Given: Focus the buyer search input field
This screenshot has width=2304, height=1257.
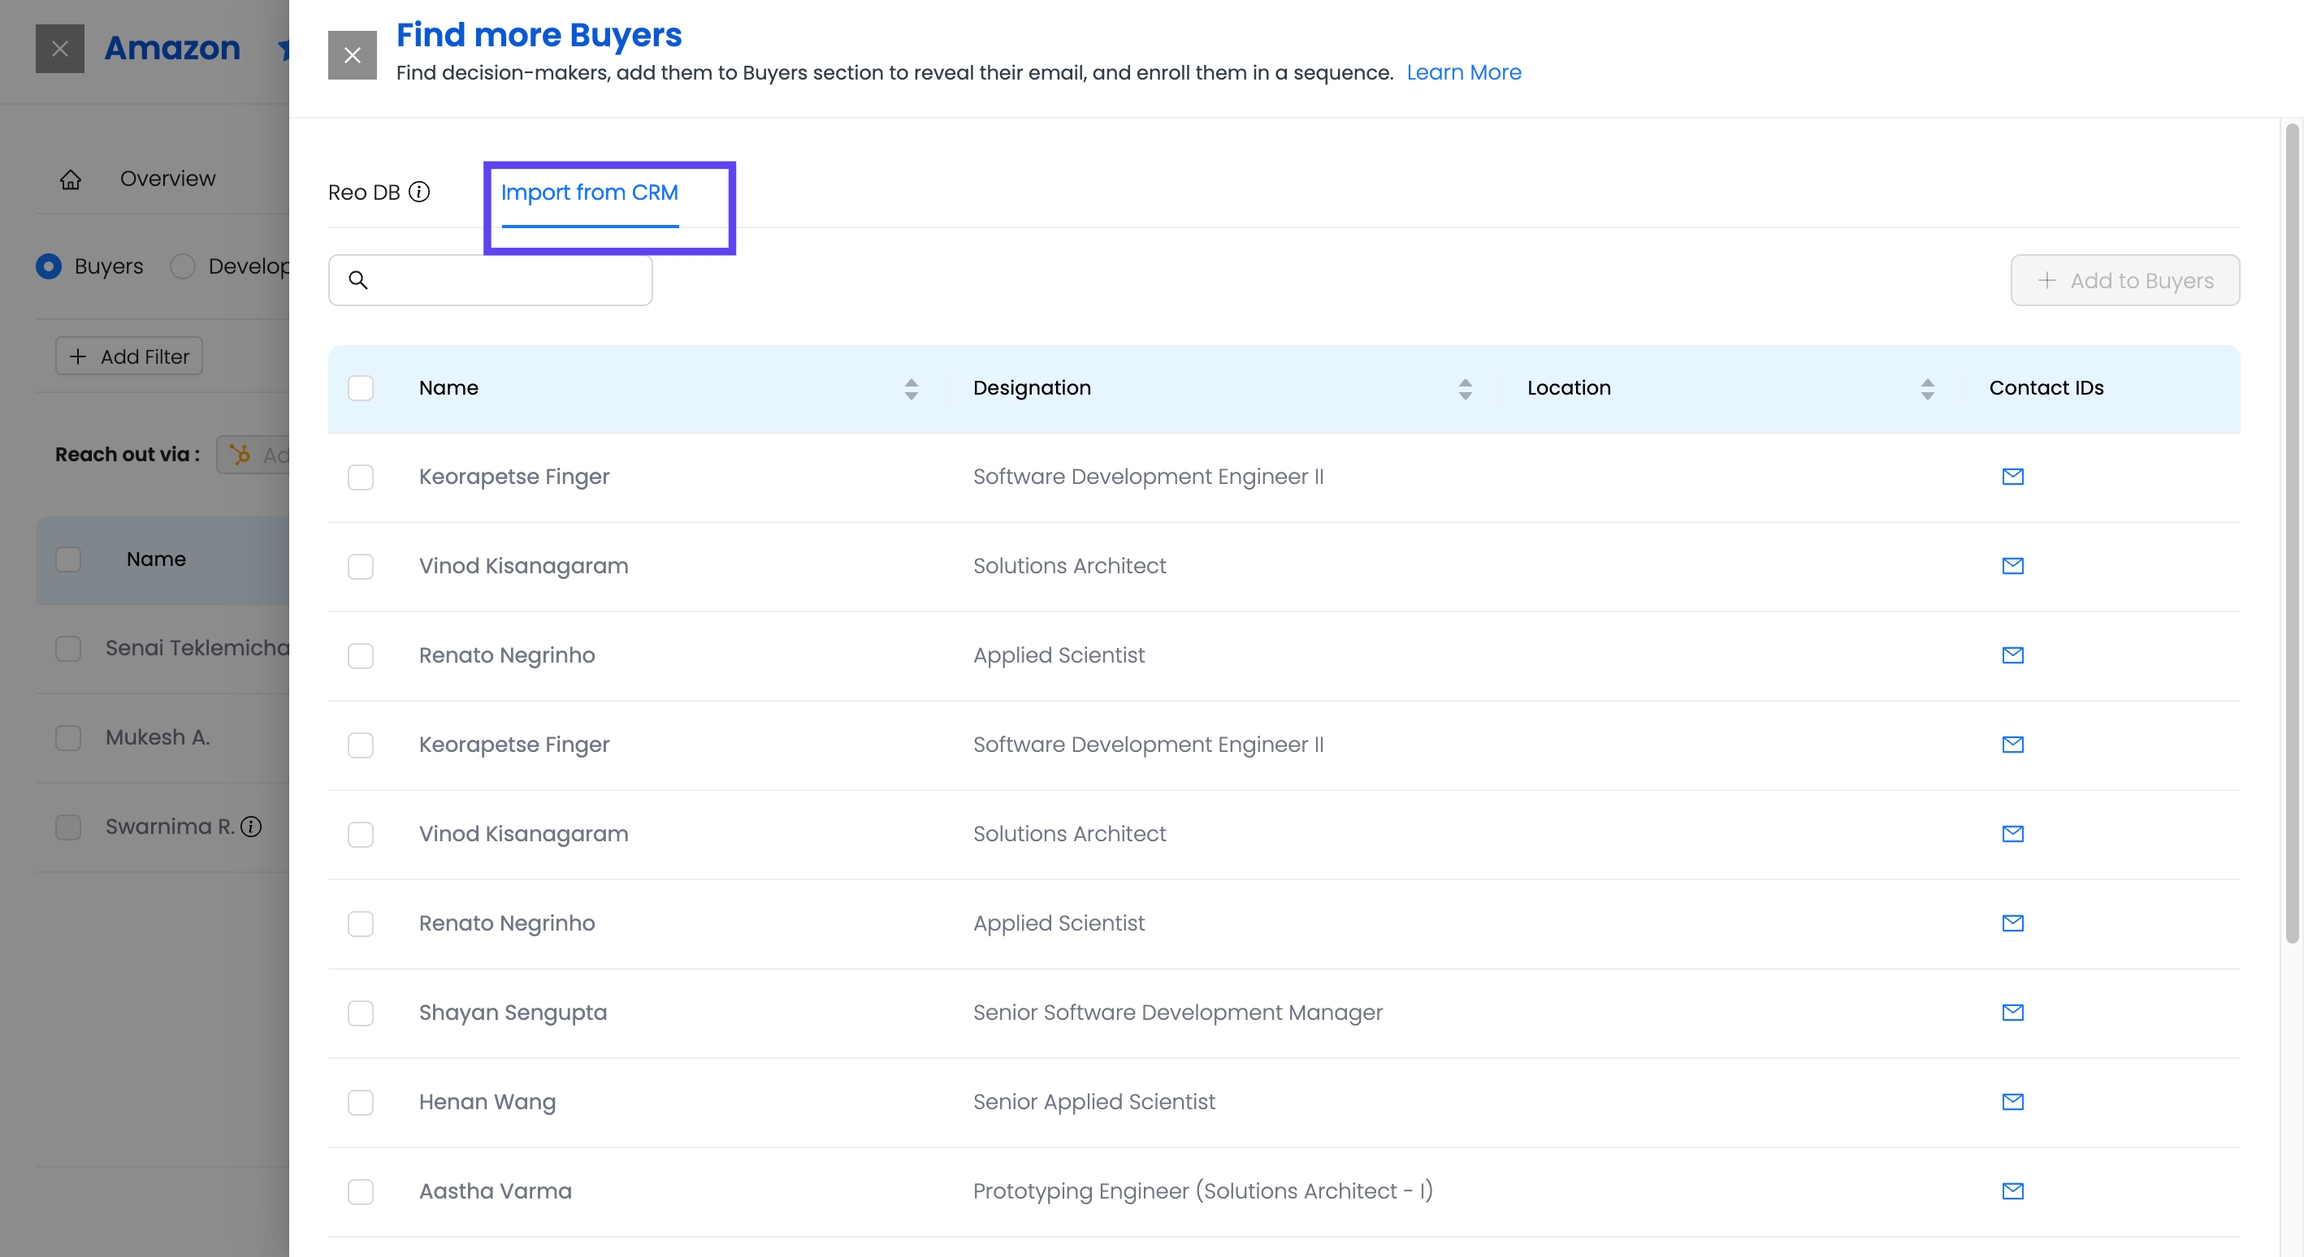Looking at the screenshot, I should click(x=508, y=280).
